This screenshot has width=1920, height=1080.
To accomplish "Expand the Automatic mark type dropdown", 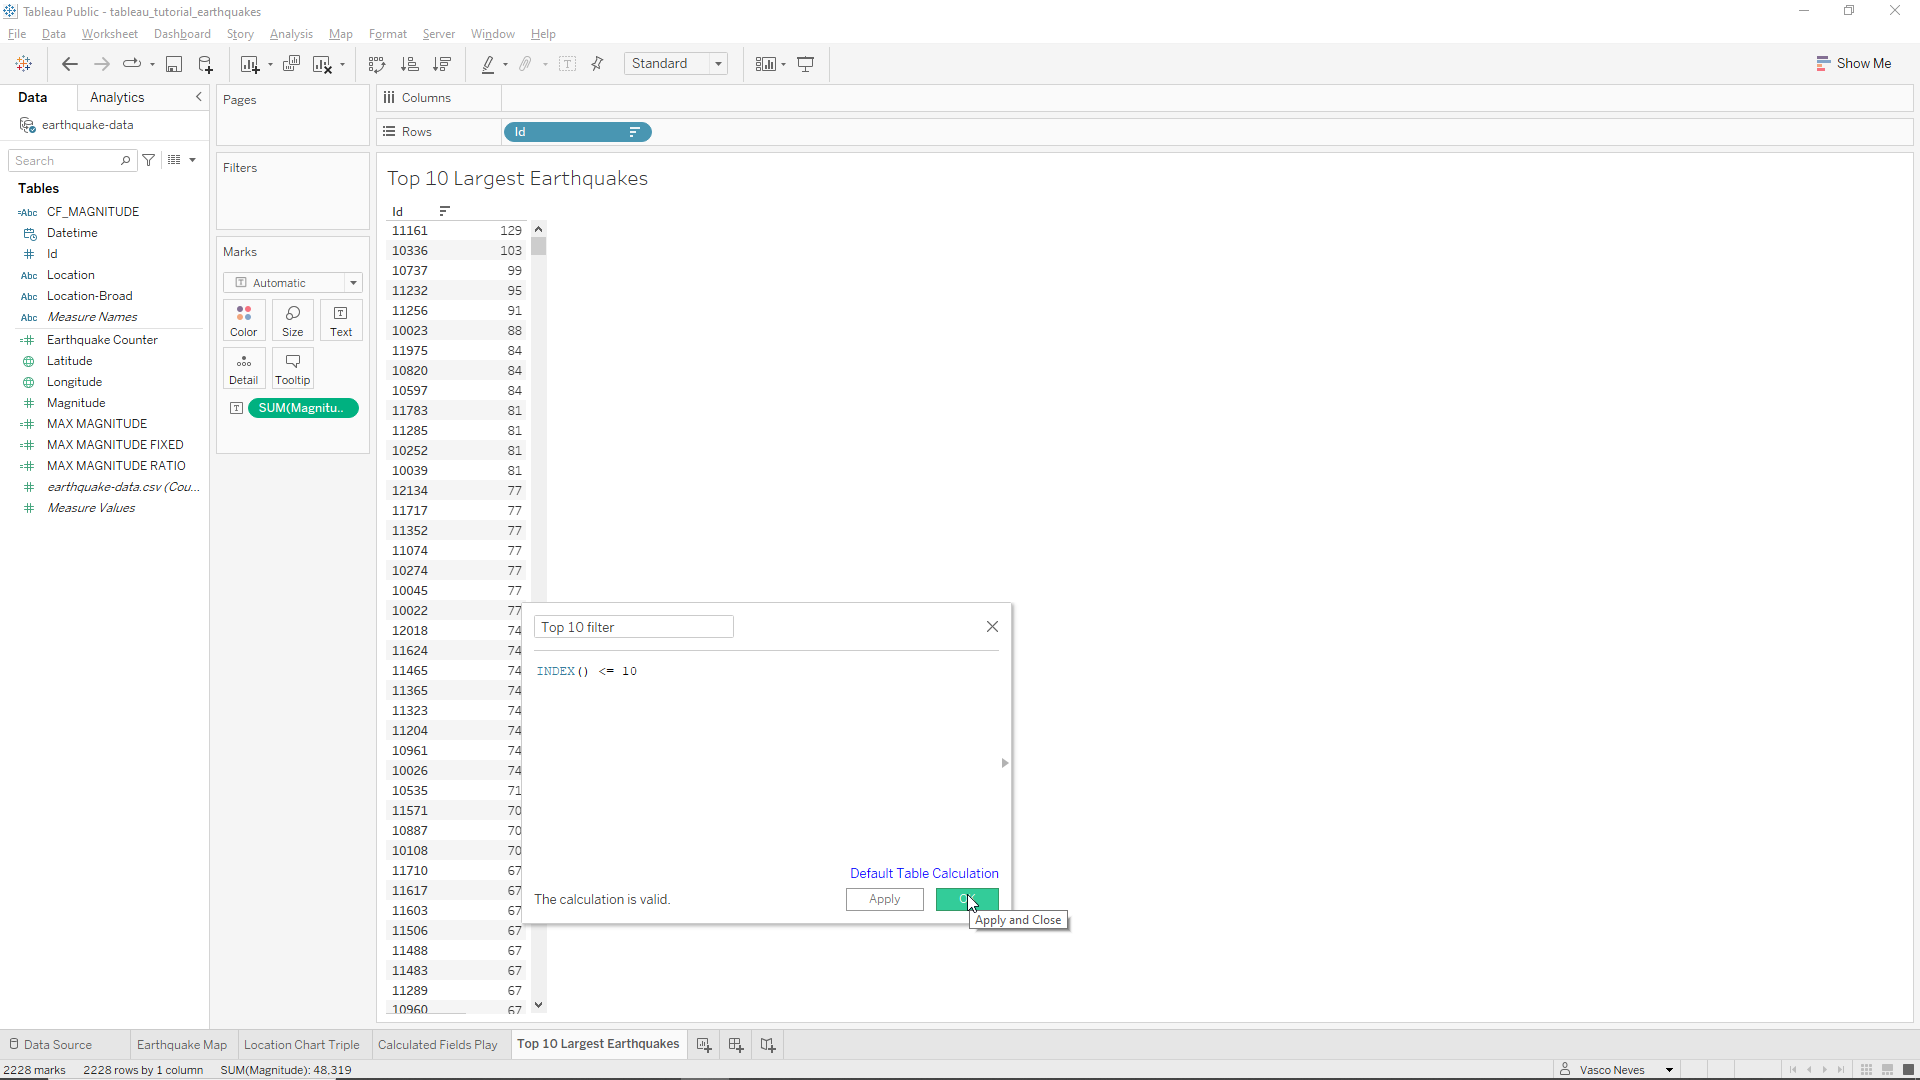I will 353,283.
